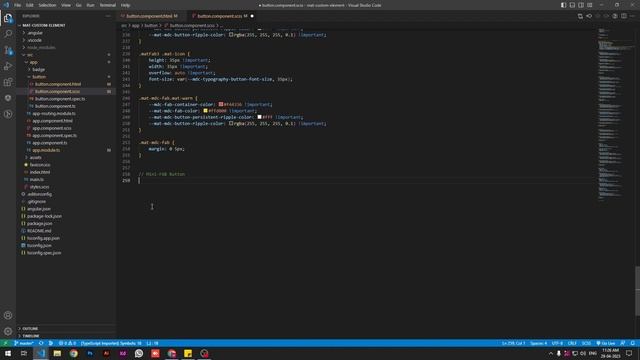Viewport: 640px width, 360px height.
Task: Open editor more actions ellipsis
Action: (x=632, y=16)
